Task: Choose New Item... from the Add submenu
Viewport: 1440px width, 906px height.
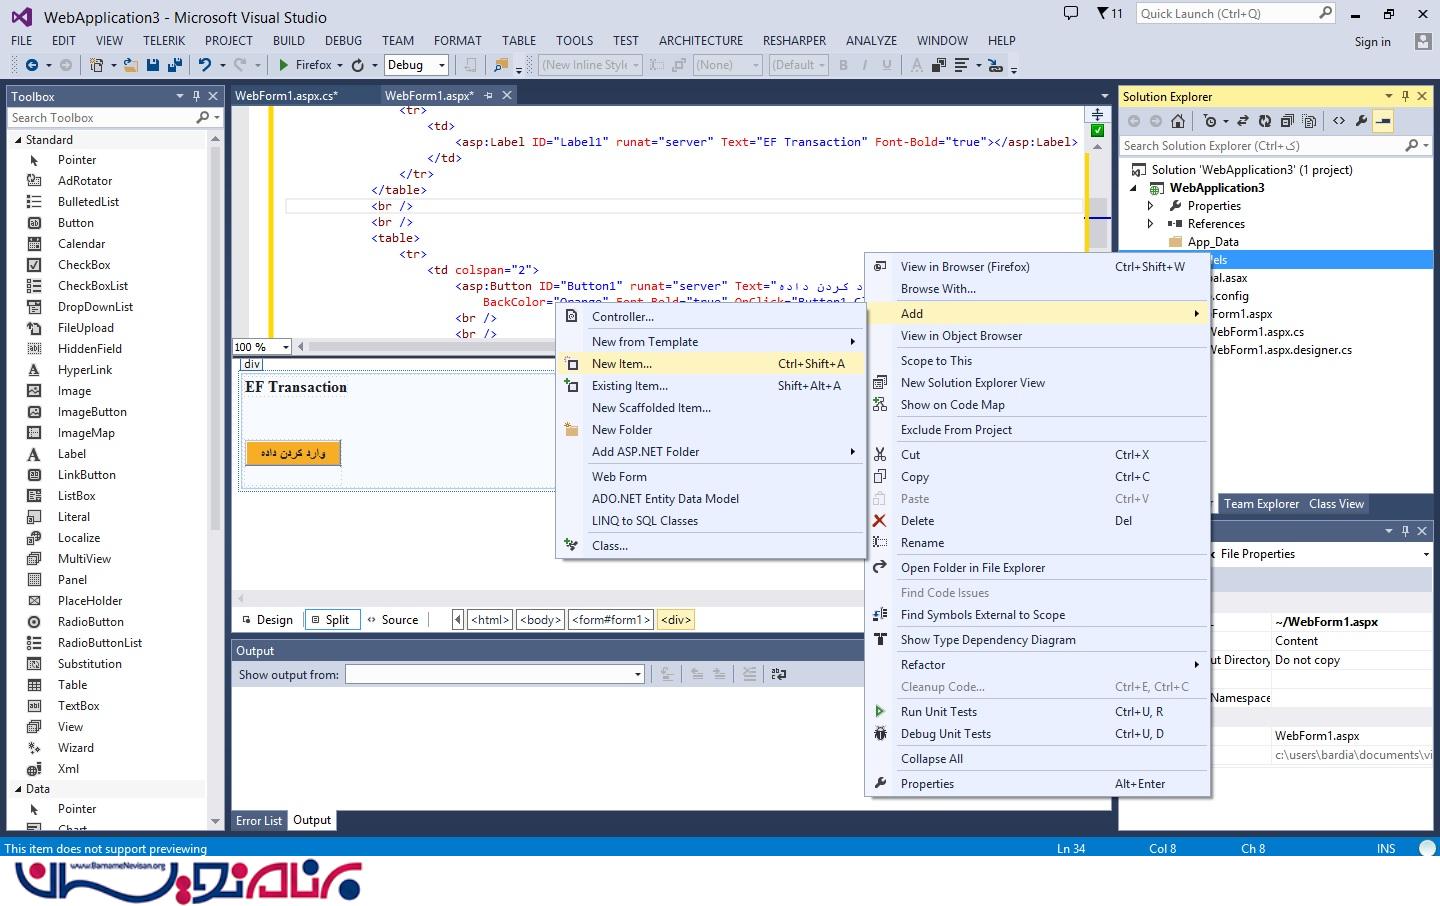Action: pyautogui.click(x=621, y=364)
